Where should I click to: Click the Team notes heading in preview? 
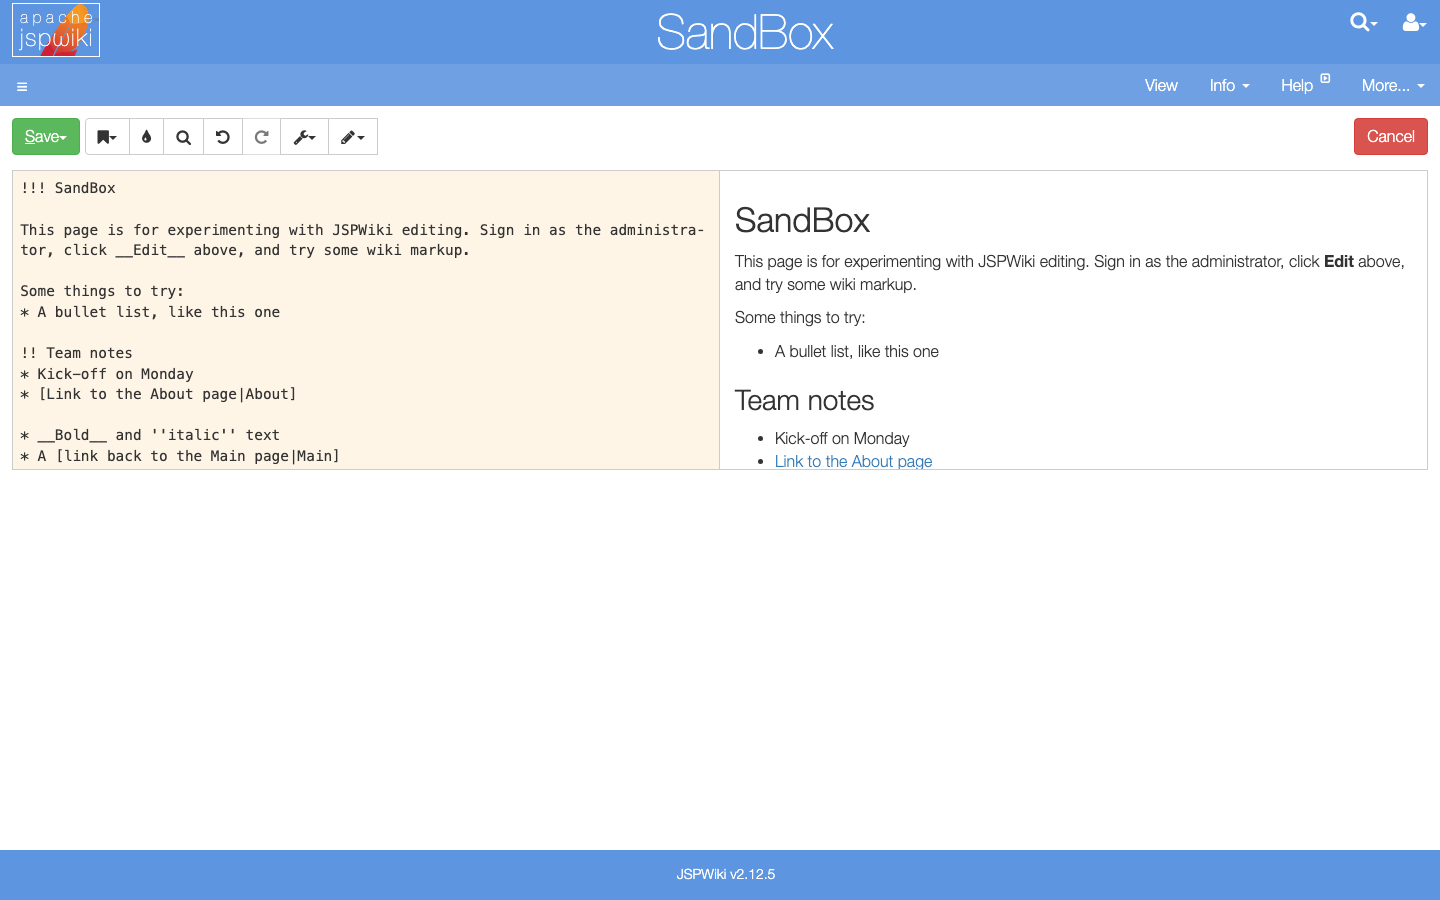tap(804, 401)
